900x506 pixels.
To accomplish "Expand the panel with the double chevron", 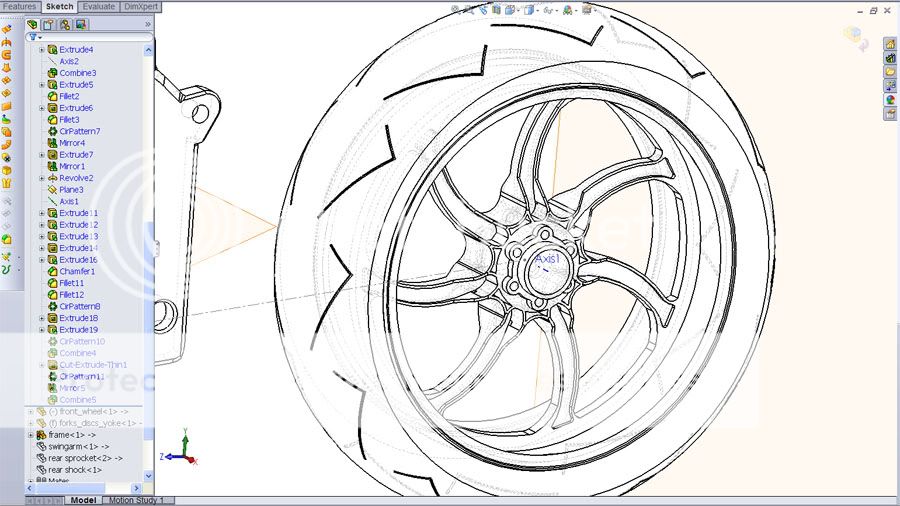I will tap(148, 24).
